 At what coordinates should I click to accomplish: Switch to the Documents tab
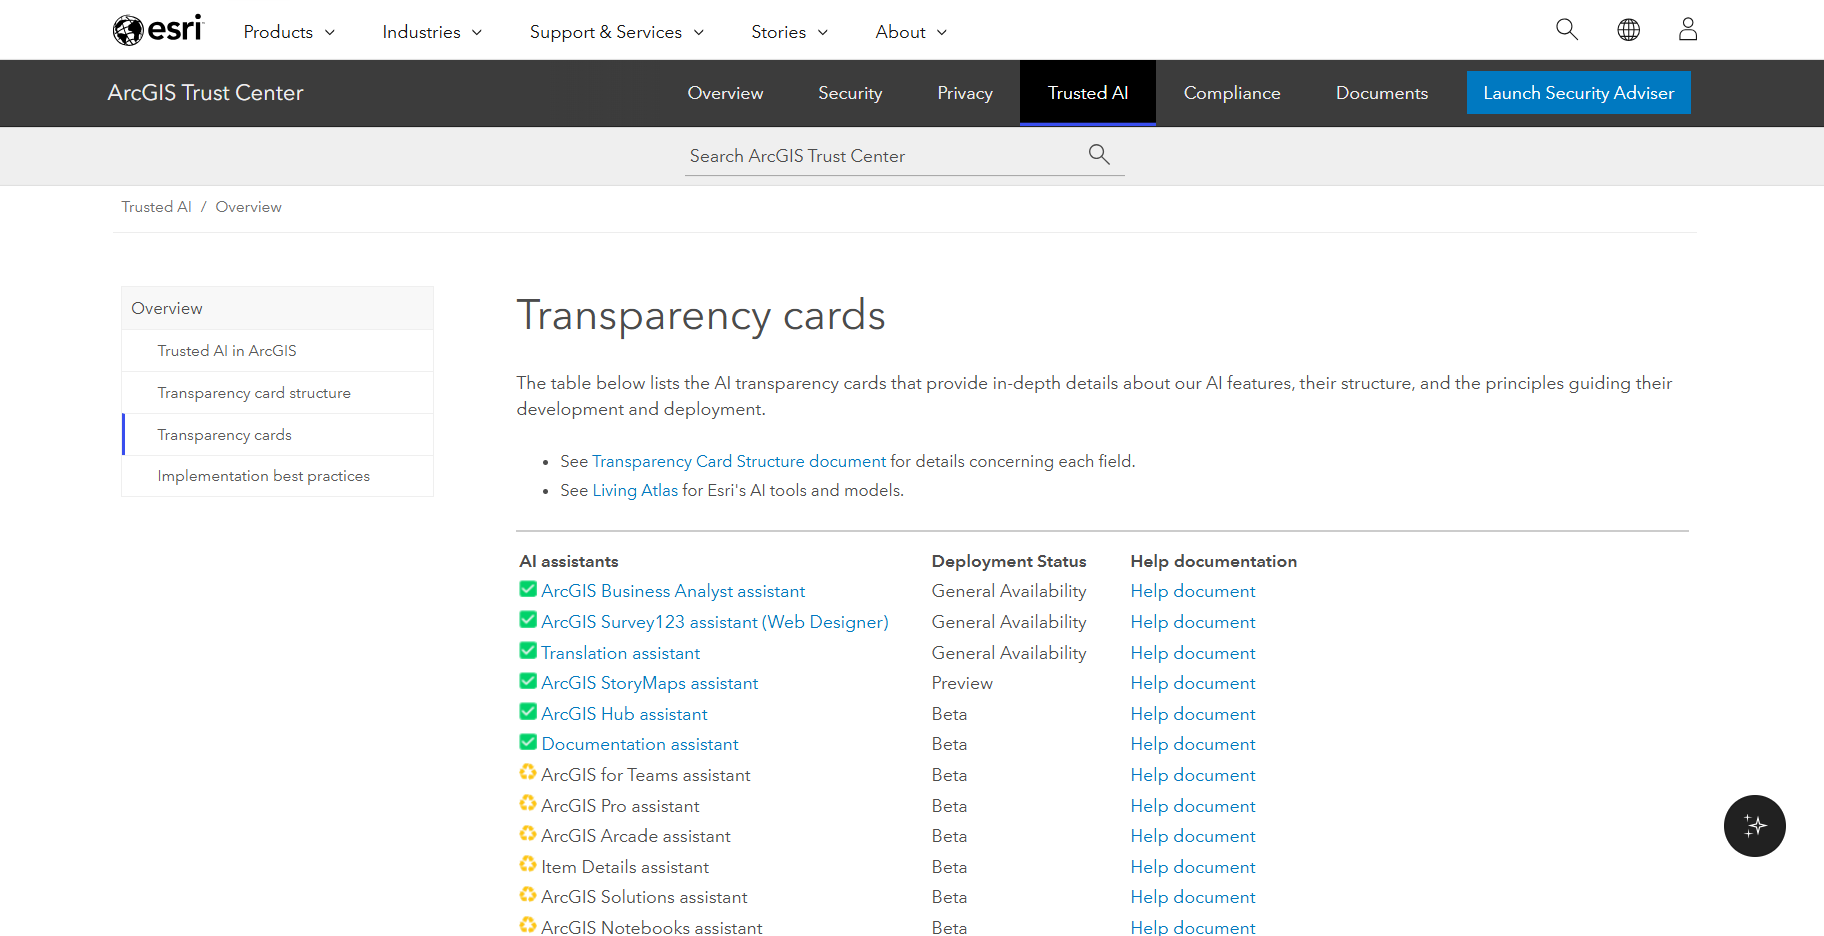(1382, 93)
